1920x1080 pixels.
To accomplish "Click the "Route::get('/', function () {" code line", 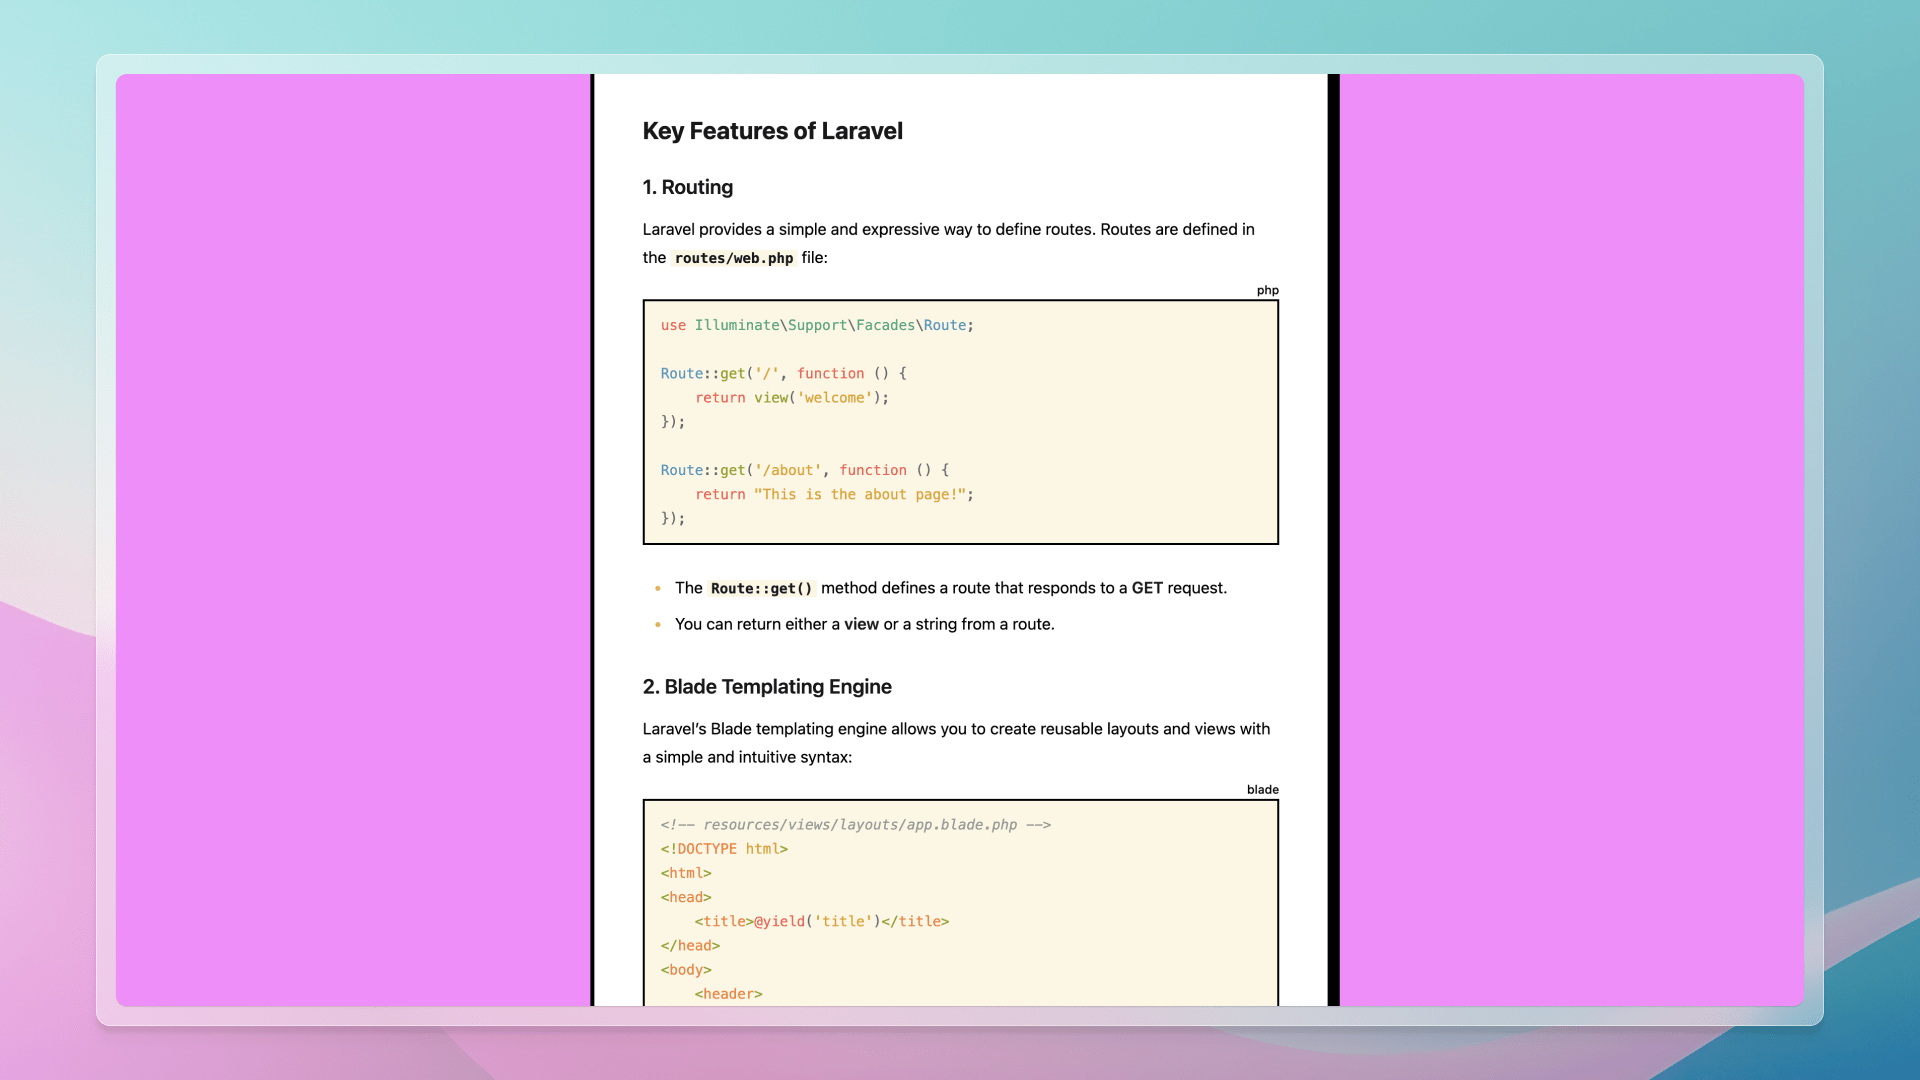I will tap(784, 373).
